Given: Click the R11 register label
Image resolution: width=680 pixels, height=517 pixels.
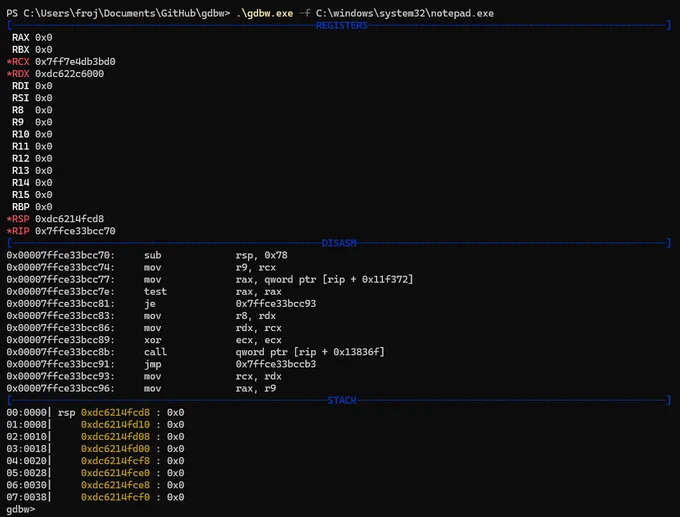Looking at the screenshot, I should pyautogui.click(x=20, y=147).
